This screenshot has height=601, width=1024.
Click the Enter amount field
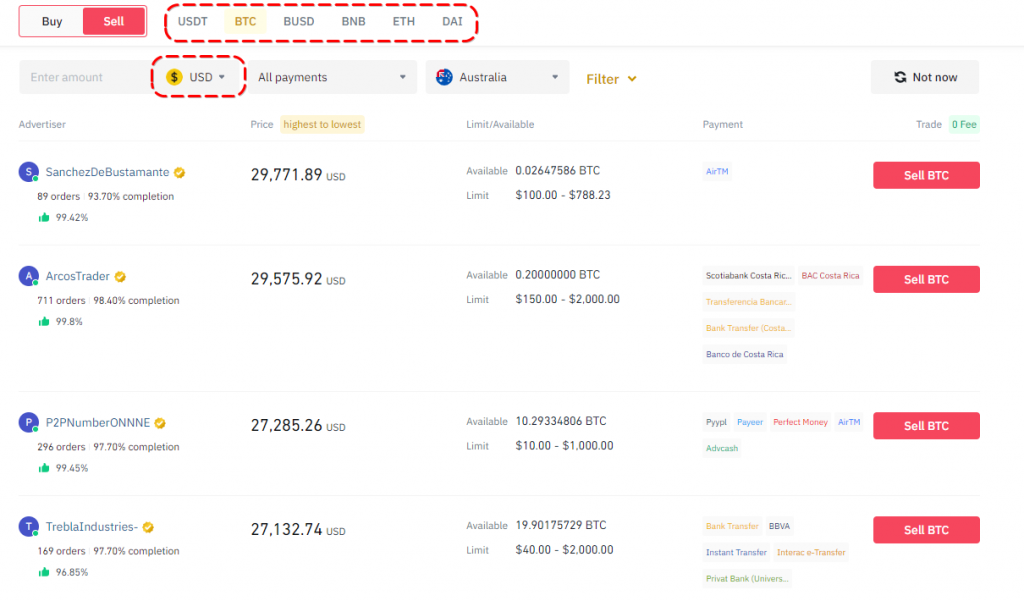[x=82, y=77]
